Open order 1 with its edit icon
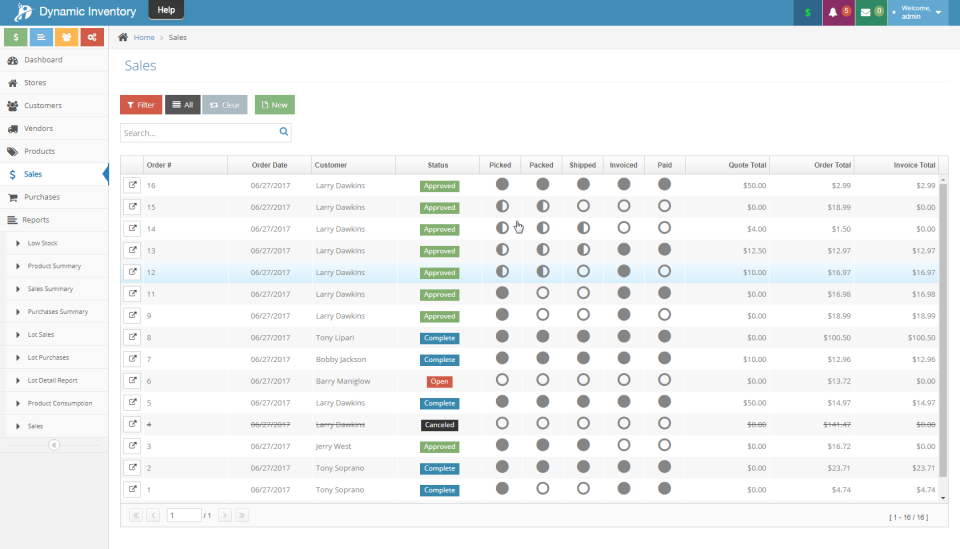 pyautogui.click(x=132, y=489)
